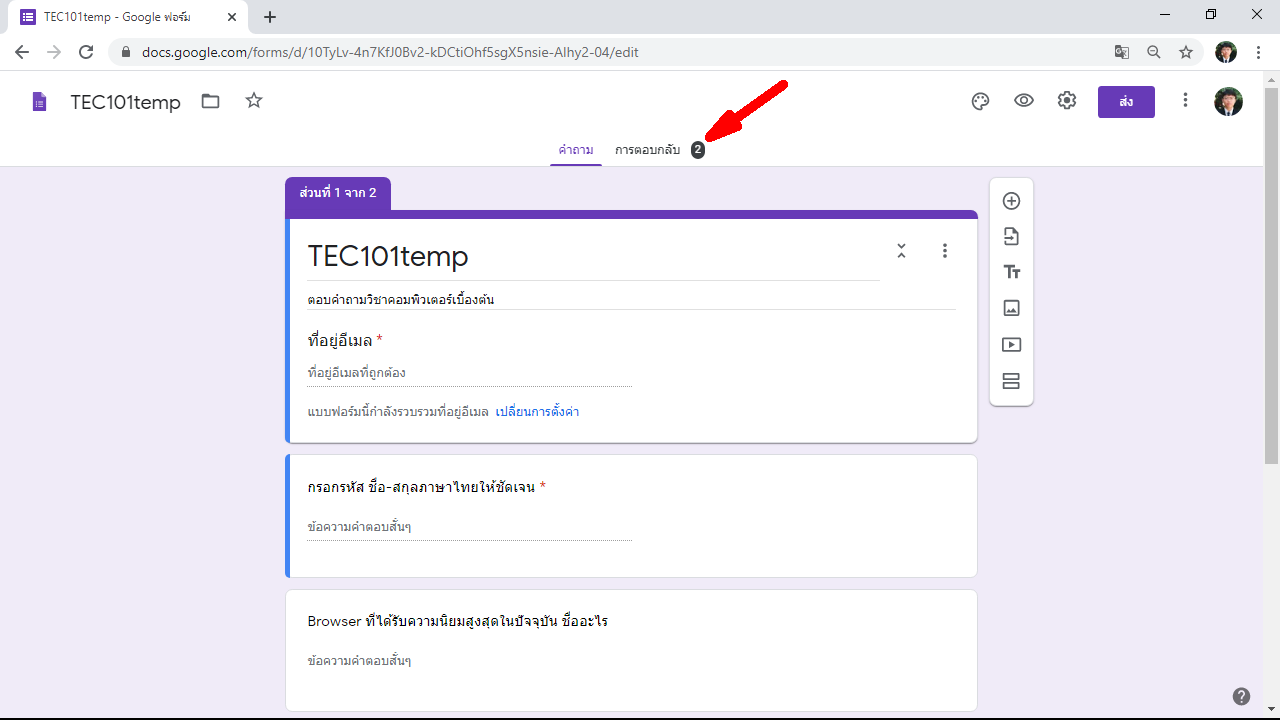Open the top-right More options menu
This screenshot has height=721, width=1280.
click(1185, 101)
